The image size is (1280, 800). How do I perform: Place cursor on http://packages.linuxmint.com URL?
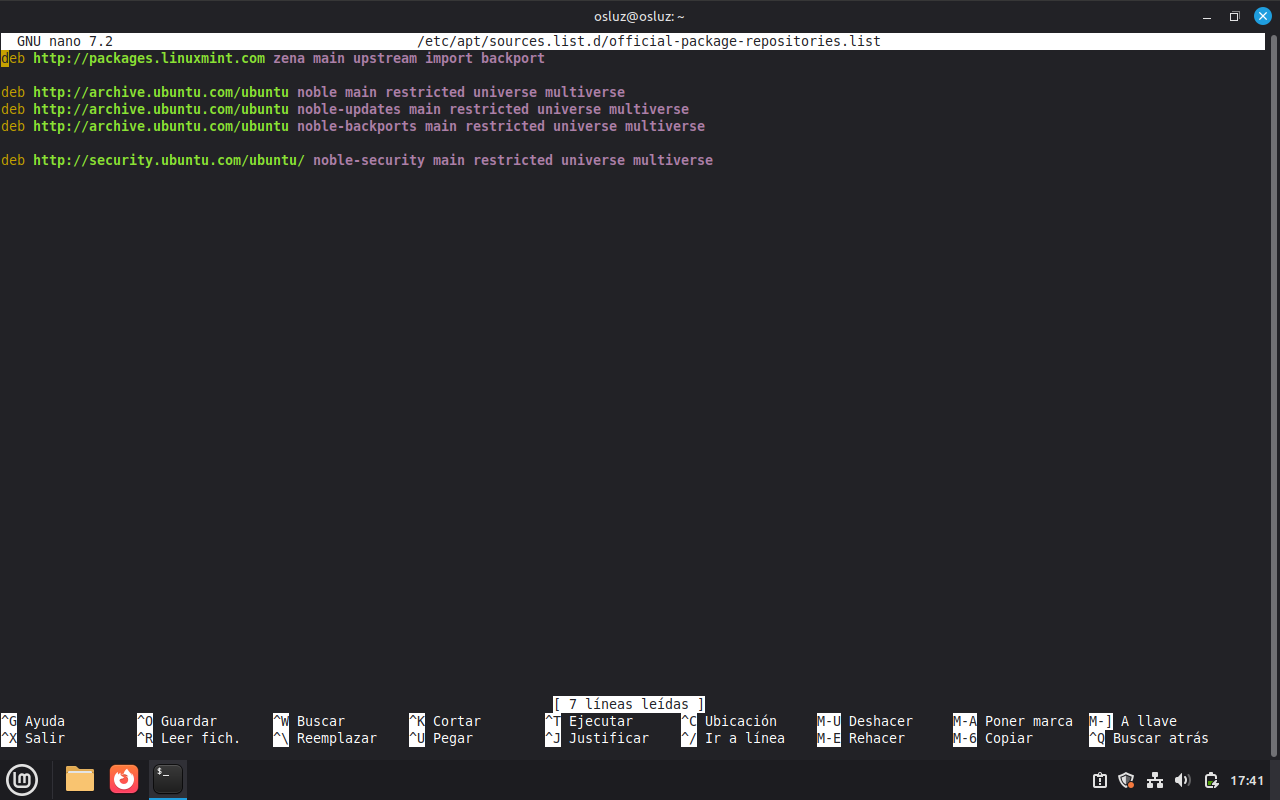(149, 58)
